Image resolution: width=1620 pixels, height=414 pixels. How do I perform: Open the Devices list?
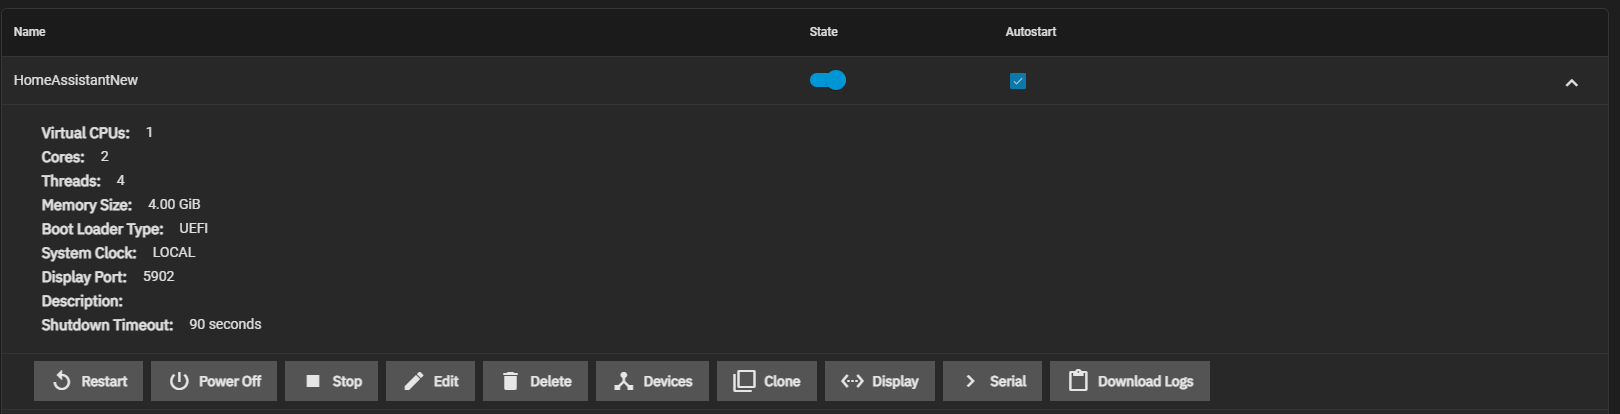click(652, 381)
